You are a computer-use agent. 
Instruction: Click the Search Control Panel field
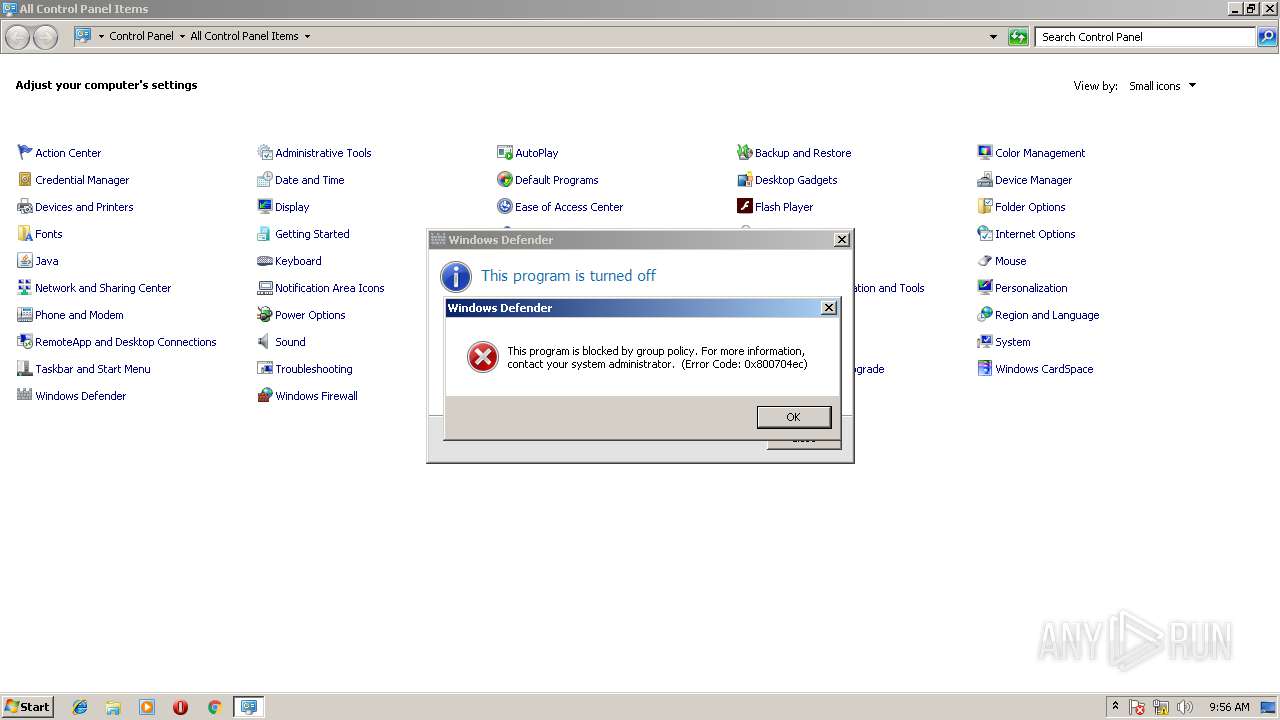1145,37
